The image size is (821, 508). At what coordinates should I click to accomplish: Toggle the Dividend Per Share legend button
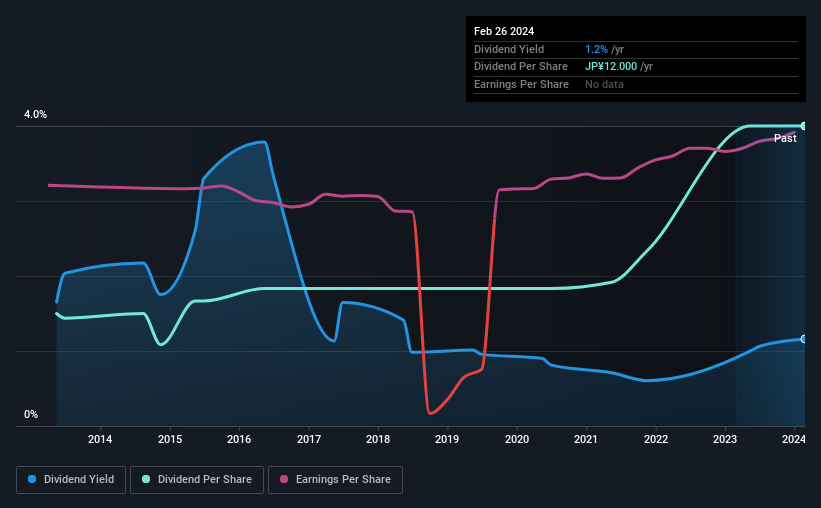tap(197, 480)
